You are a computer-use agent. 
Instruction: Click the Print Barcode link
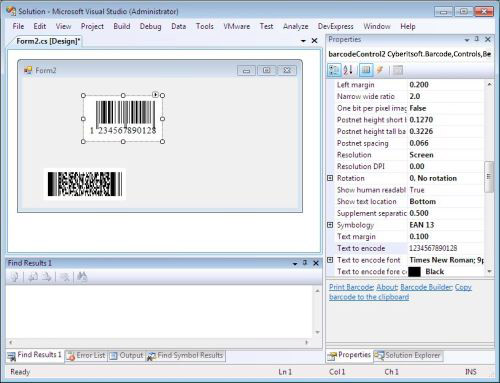[x=351, y=287]
